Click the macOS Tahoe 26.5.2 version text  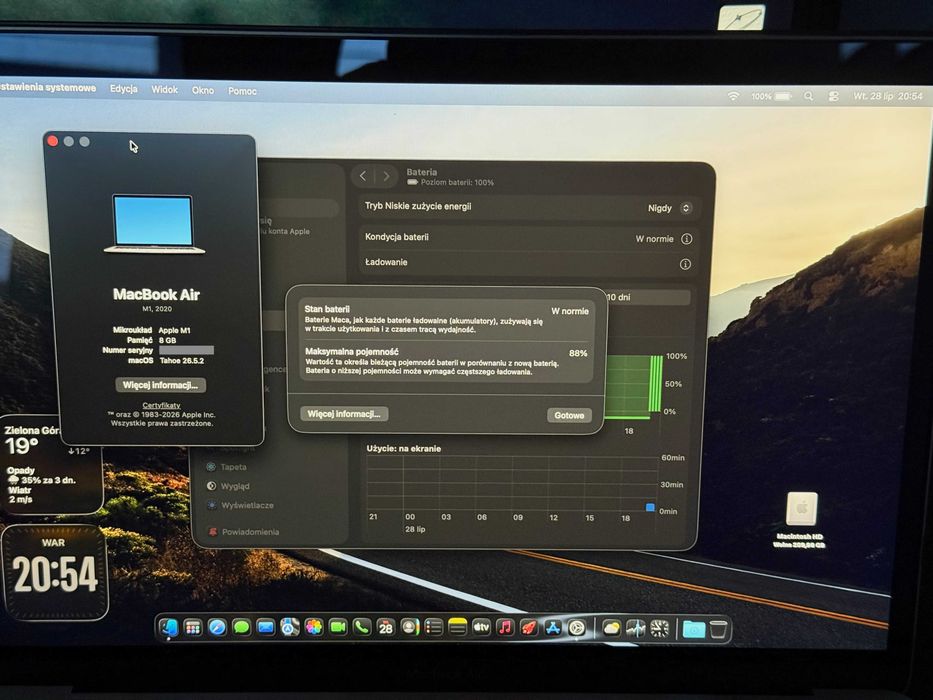(181, 361)
